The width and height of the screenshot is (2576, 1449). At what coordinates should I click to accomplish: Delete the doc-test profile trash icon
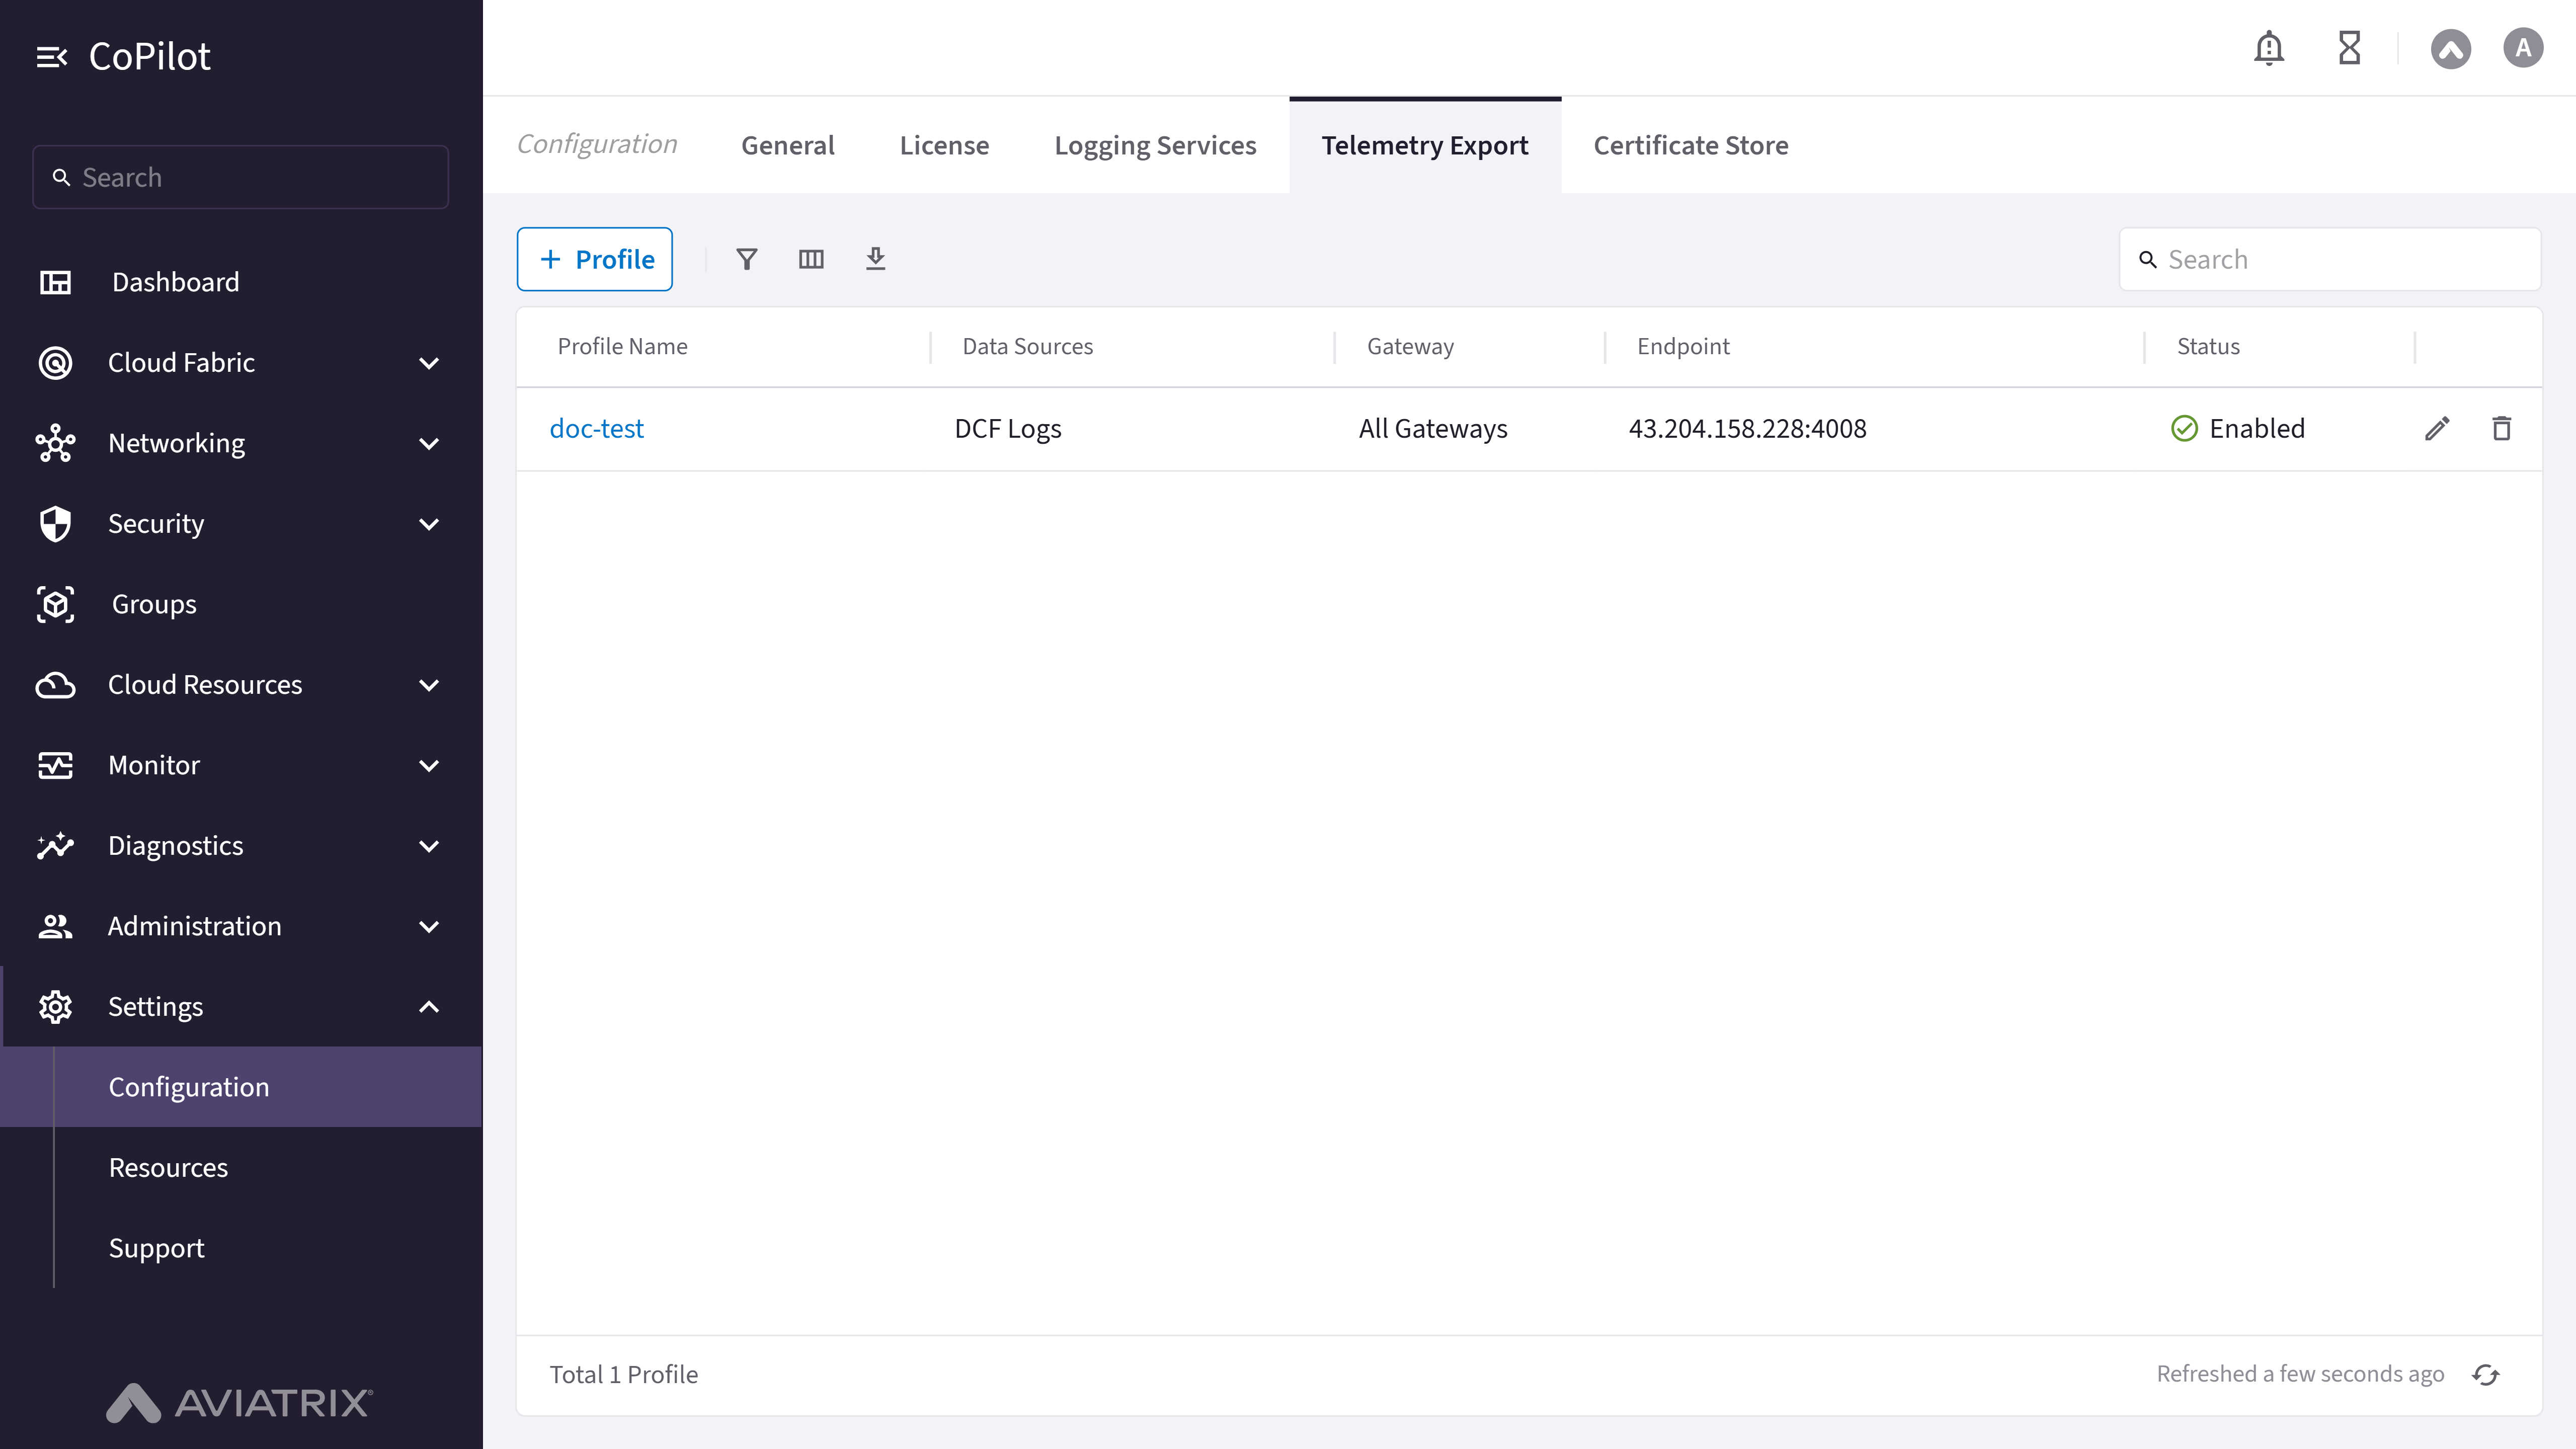pyautogui.click(x=2502, y=429)
